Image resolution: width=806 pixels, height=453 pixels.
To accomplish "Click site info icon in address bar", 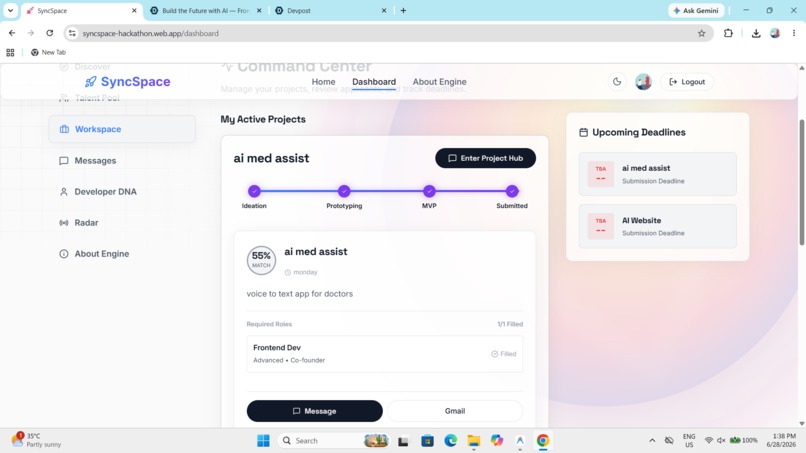I will (72, 33).
